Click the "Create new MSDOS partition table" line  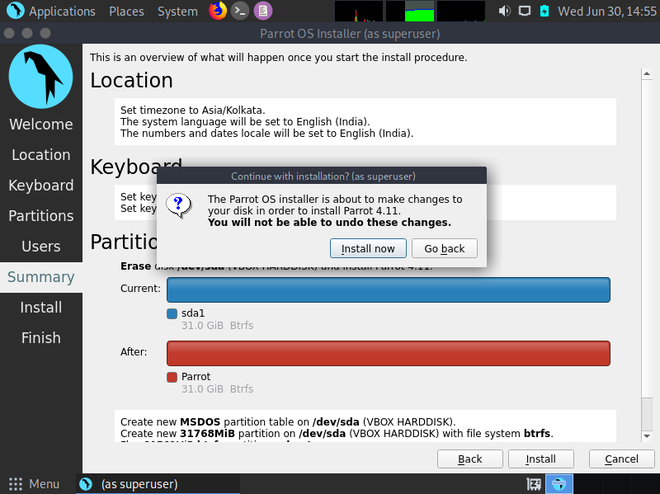tap(288, 422)
